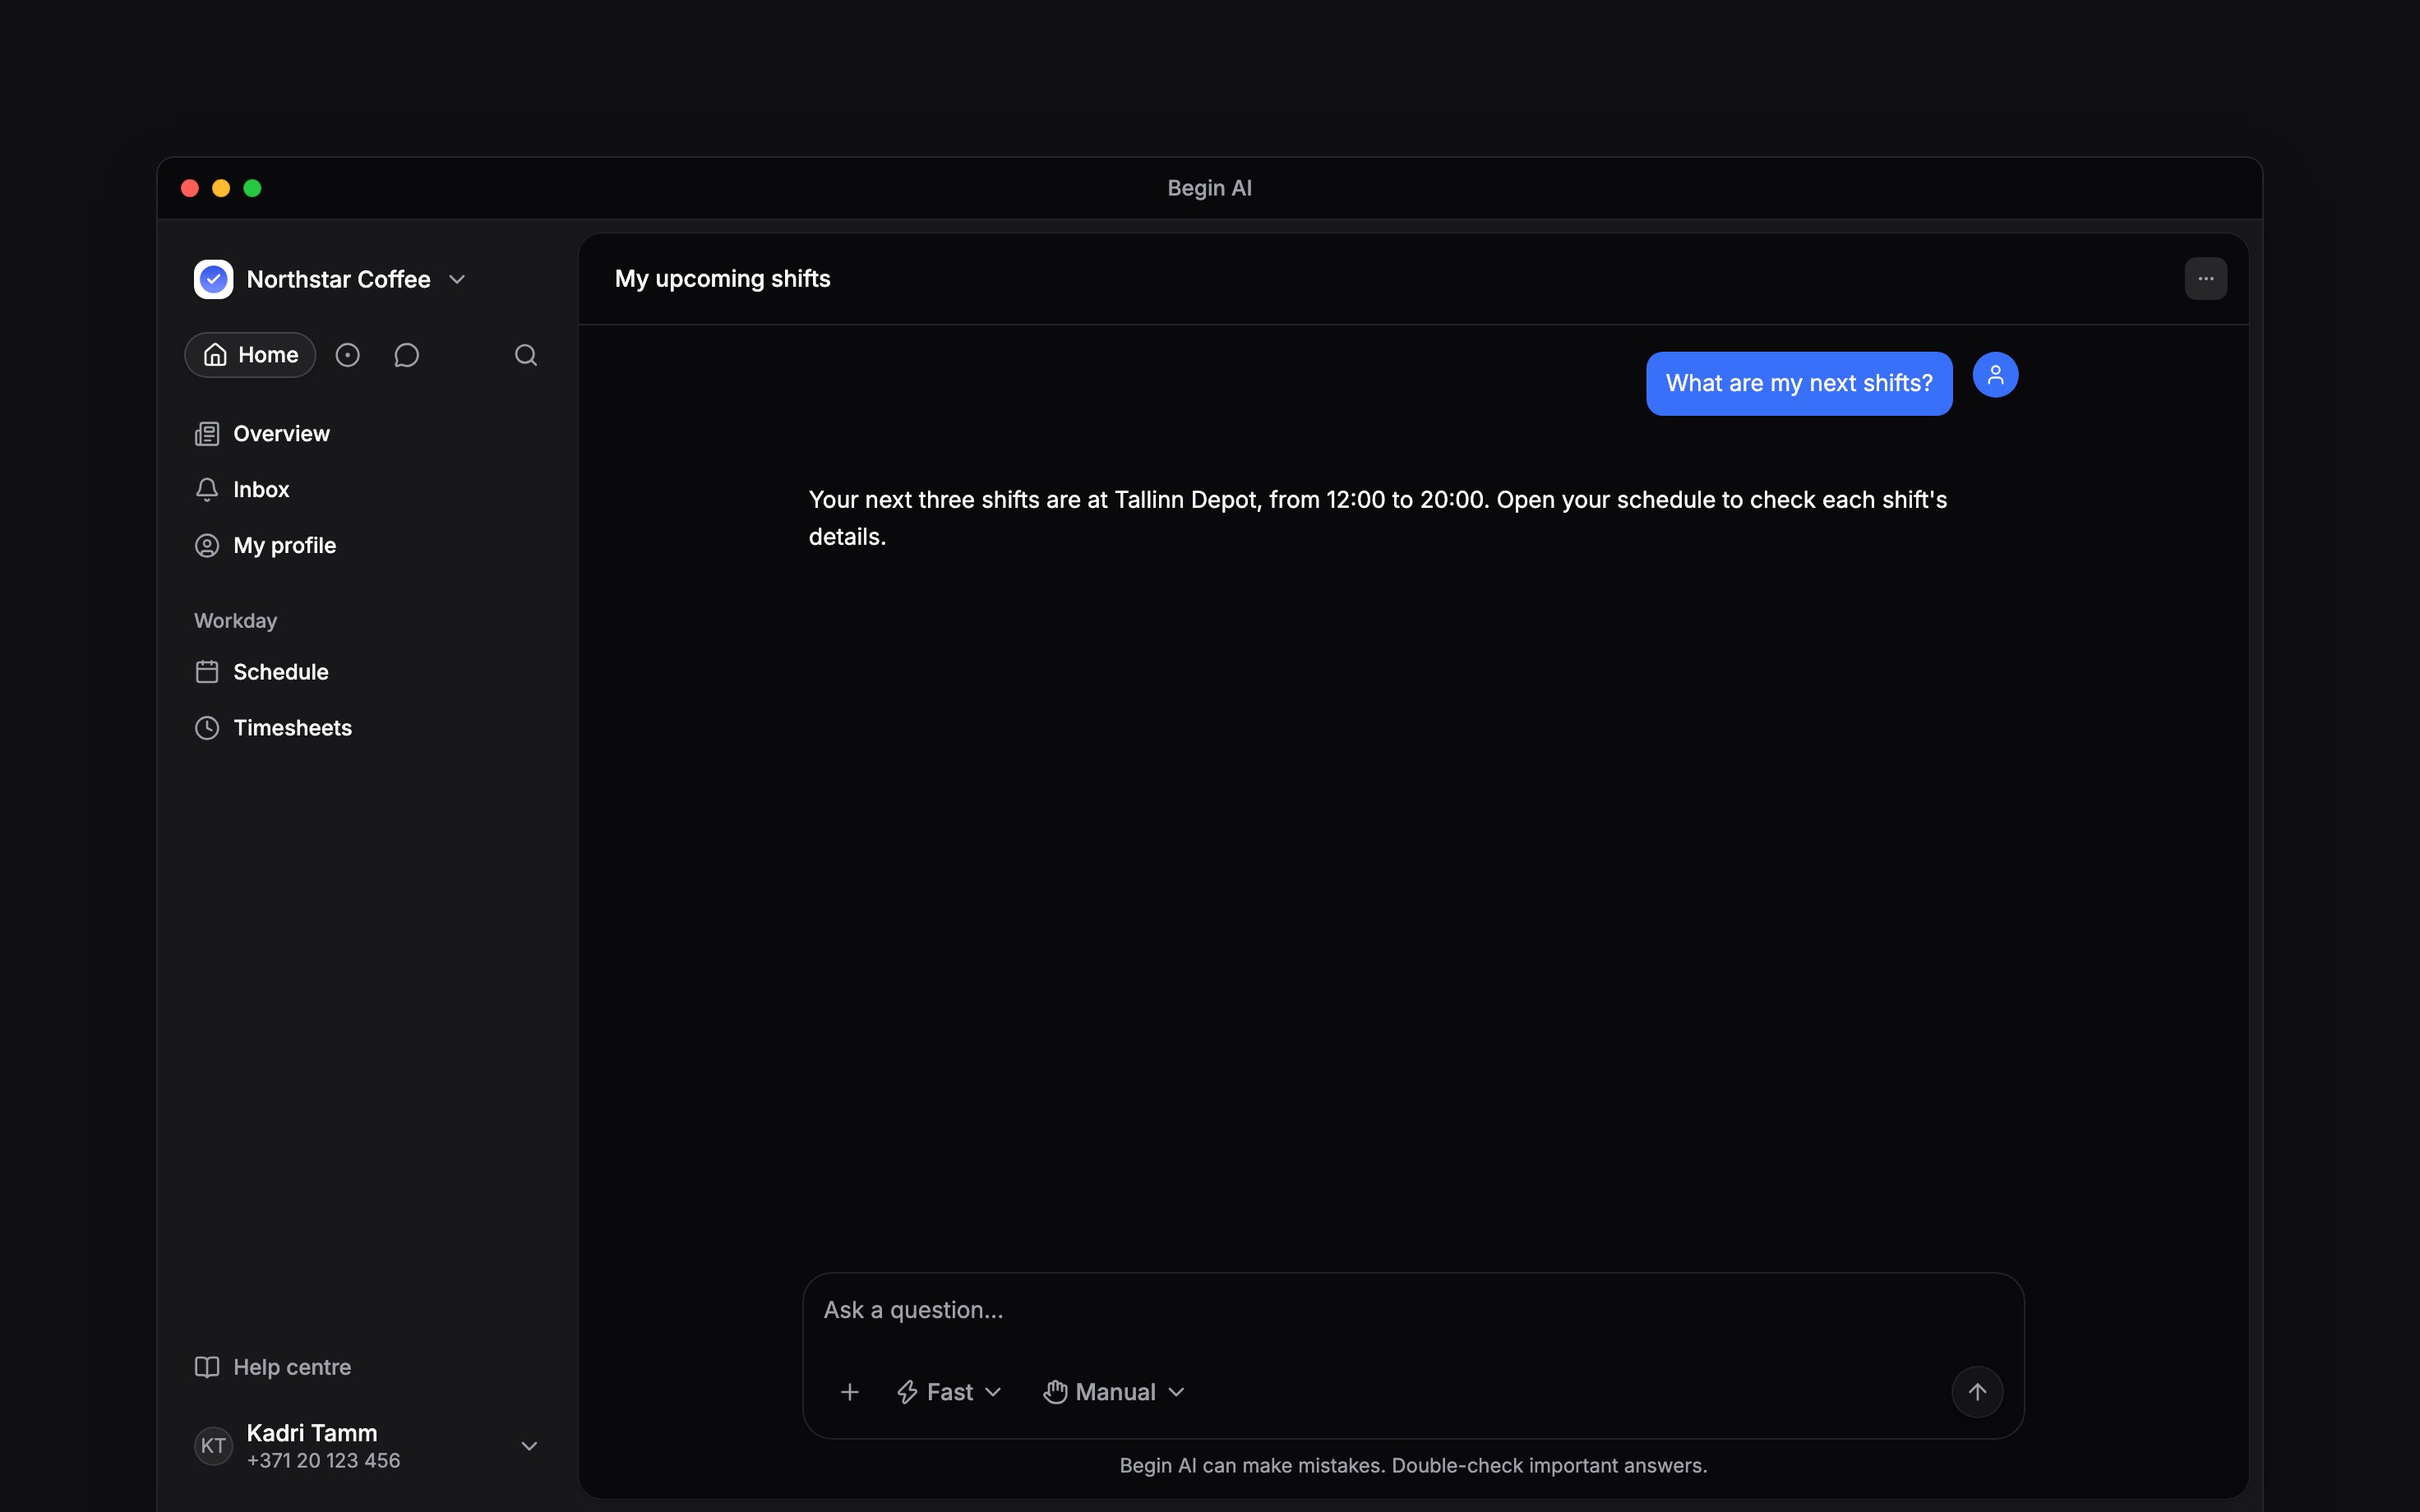
Task: Click the send arrow button
Action: (1977, 1392)
